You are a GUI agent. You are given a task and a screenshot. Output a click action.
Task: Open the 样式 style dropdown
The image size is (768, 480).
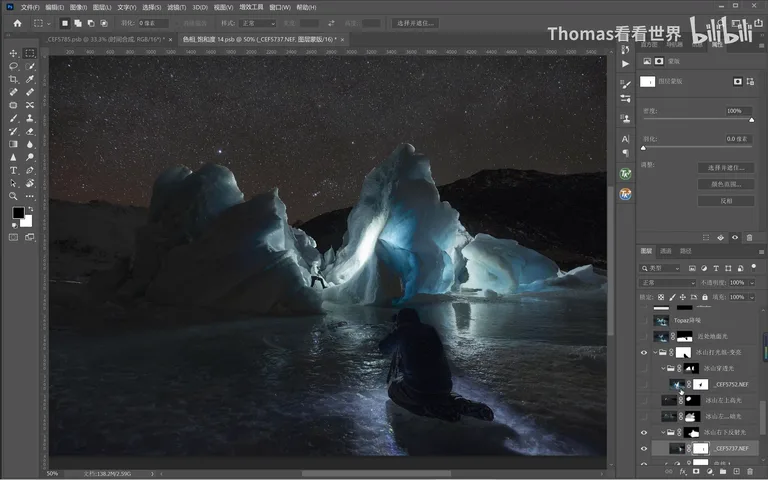258,23
